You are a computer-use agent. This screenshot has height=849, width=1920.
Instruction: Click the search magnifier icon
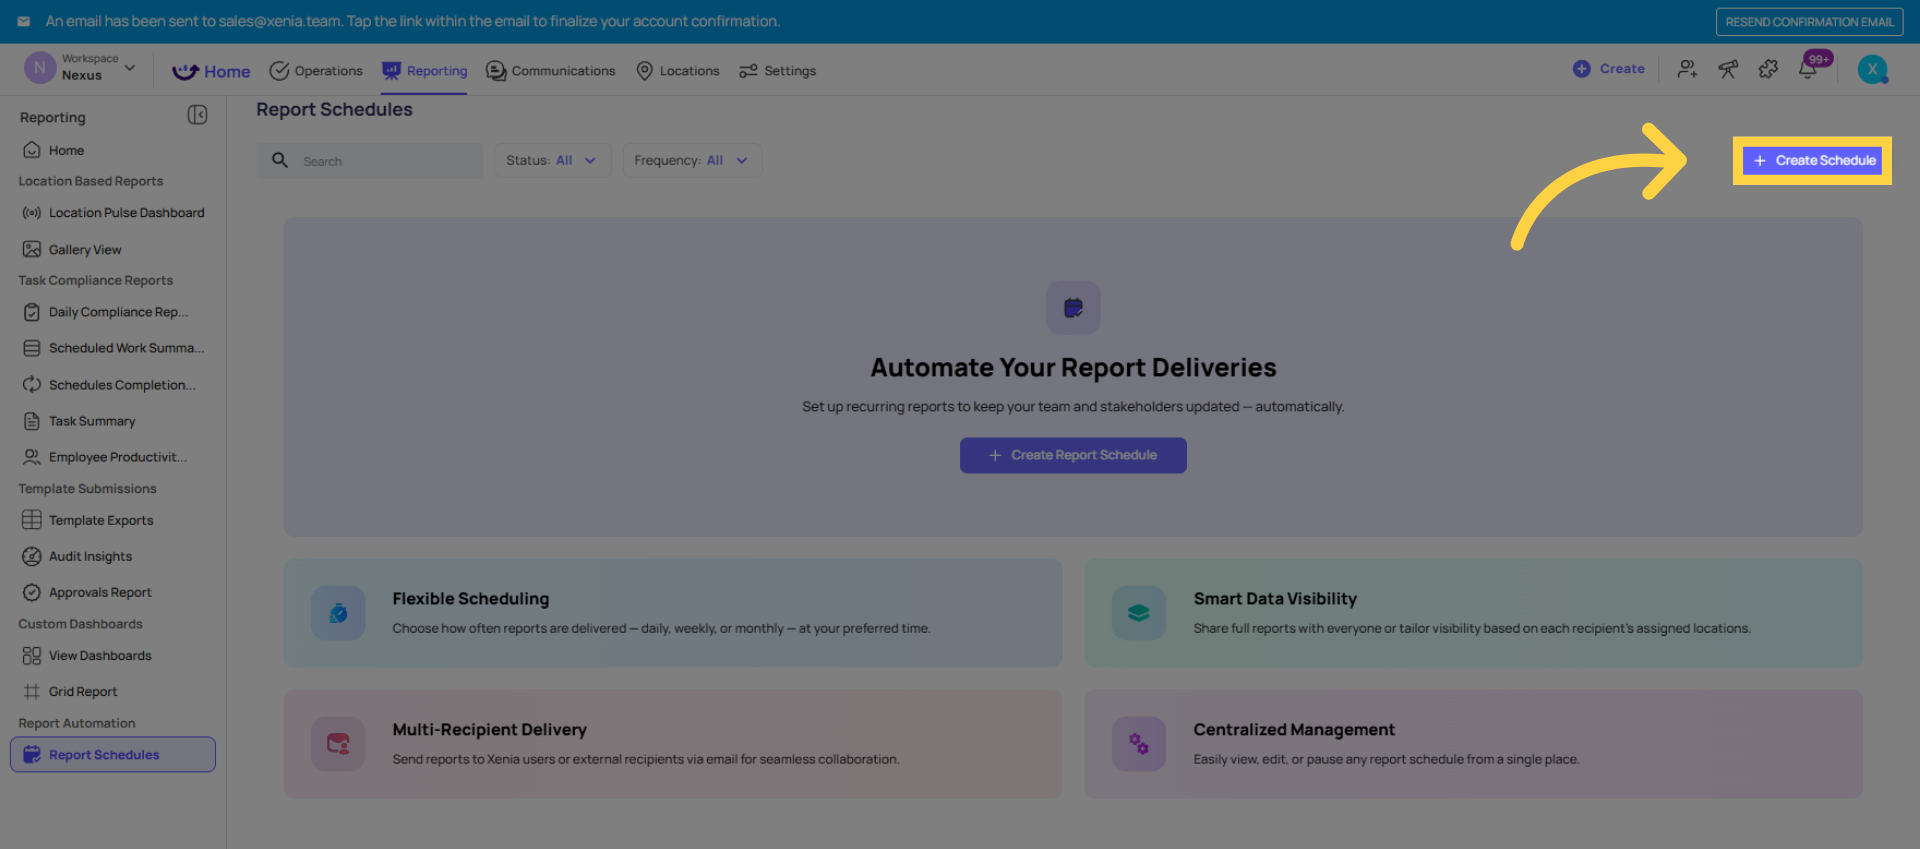pos(280,160)
